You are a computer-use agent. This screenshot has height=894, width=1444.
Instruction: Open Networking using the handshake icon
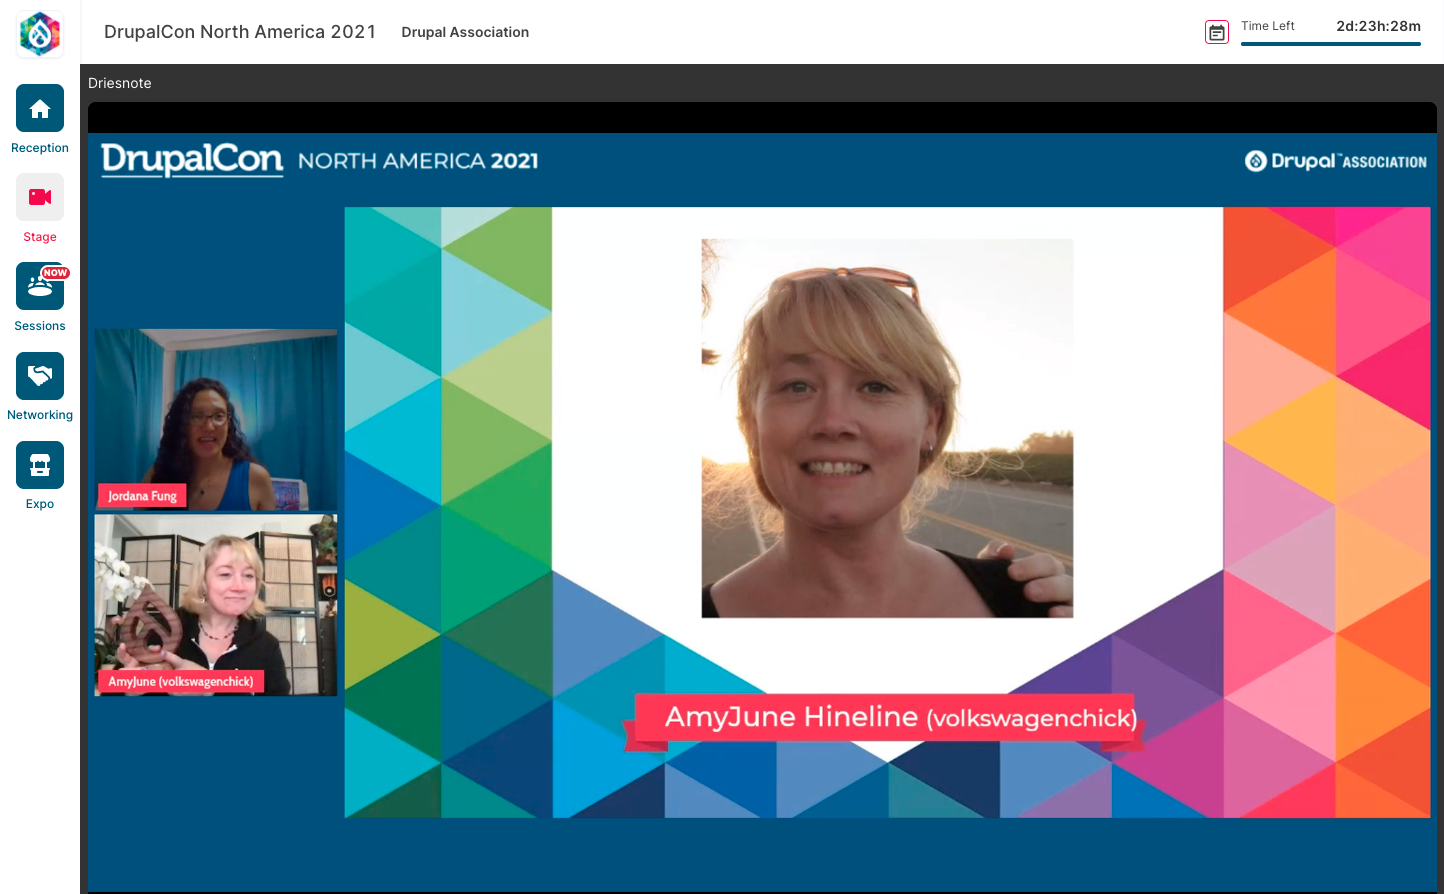pos(39,376)
